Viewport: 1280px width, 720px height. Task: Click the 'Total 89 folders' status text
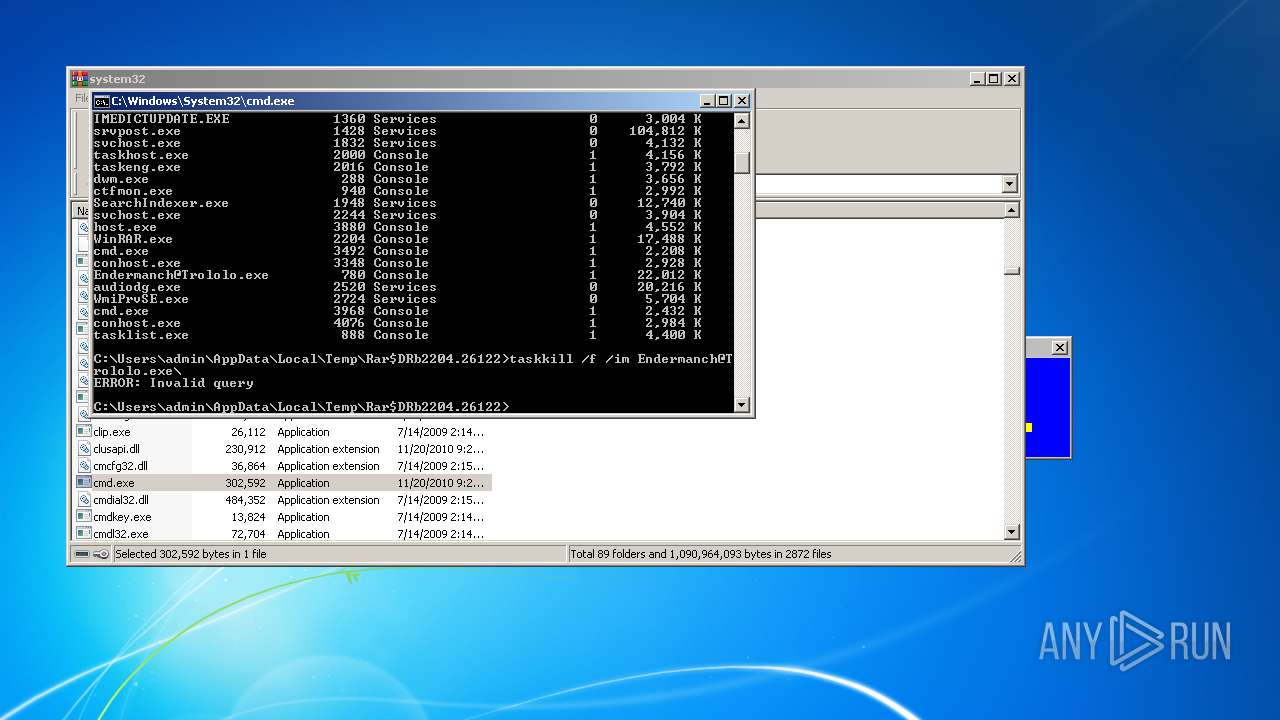click(701, 554)
